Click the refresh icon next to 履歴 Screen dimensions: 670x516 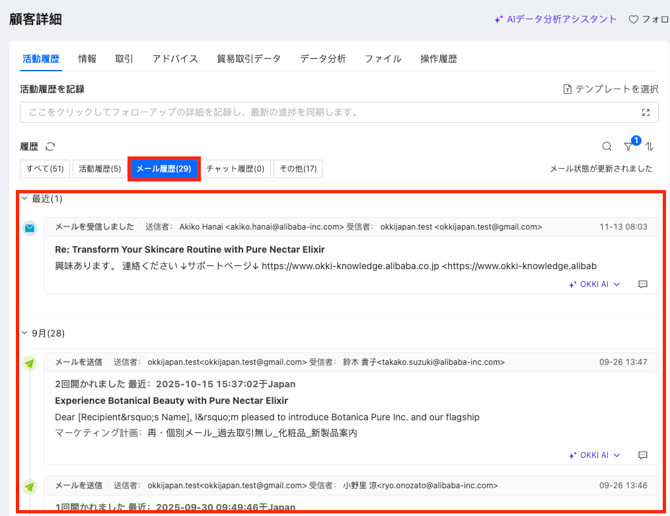[x=50, y=146]
